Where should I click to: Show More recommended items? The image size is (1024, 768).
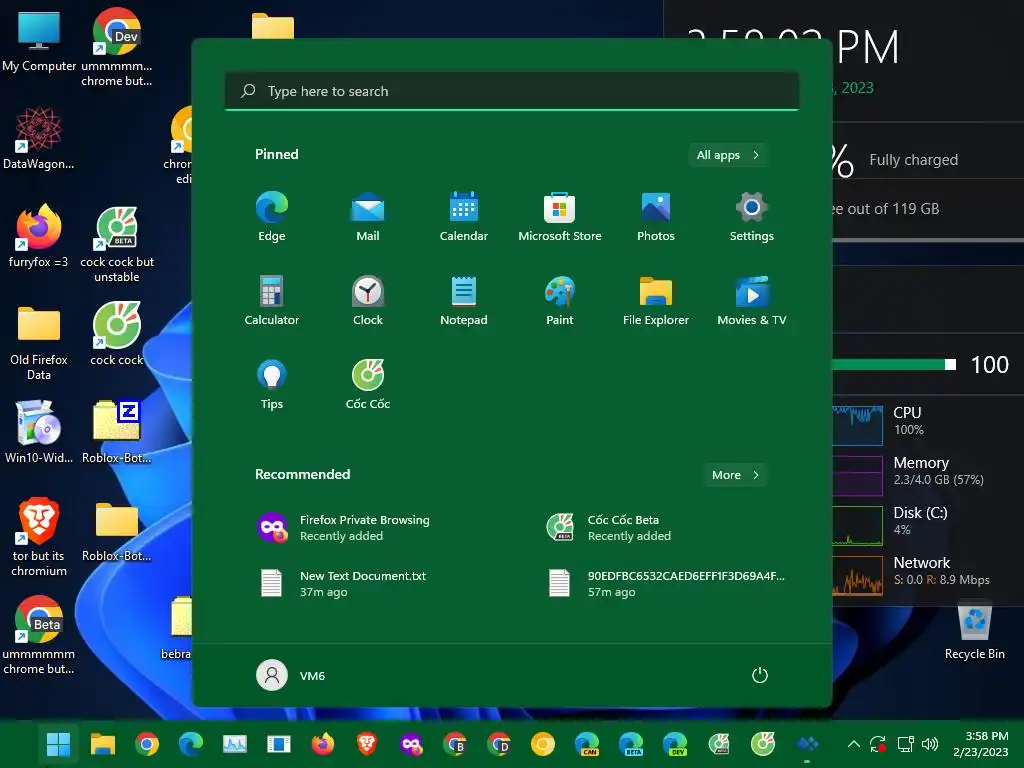[x=735, y=475]
